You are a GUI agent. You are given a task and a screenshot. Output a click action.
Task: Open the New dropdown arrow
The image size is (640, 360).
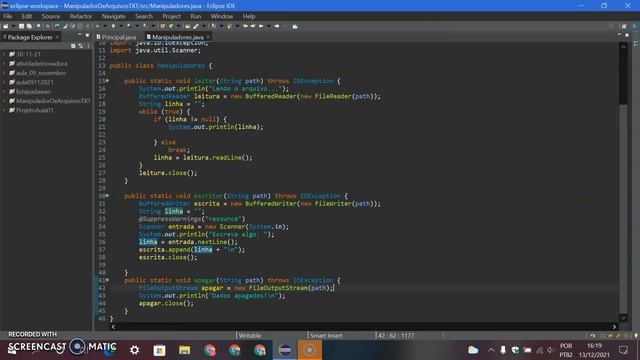(13, 26)
